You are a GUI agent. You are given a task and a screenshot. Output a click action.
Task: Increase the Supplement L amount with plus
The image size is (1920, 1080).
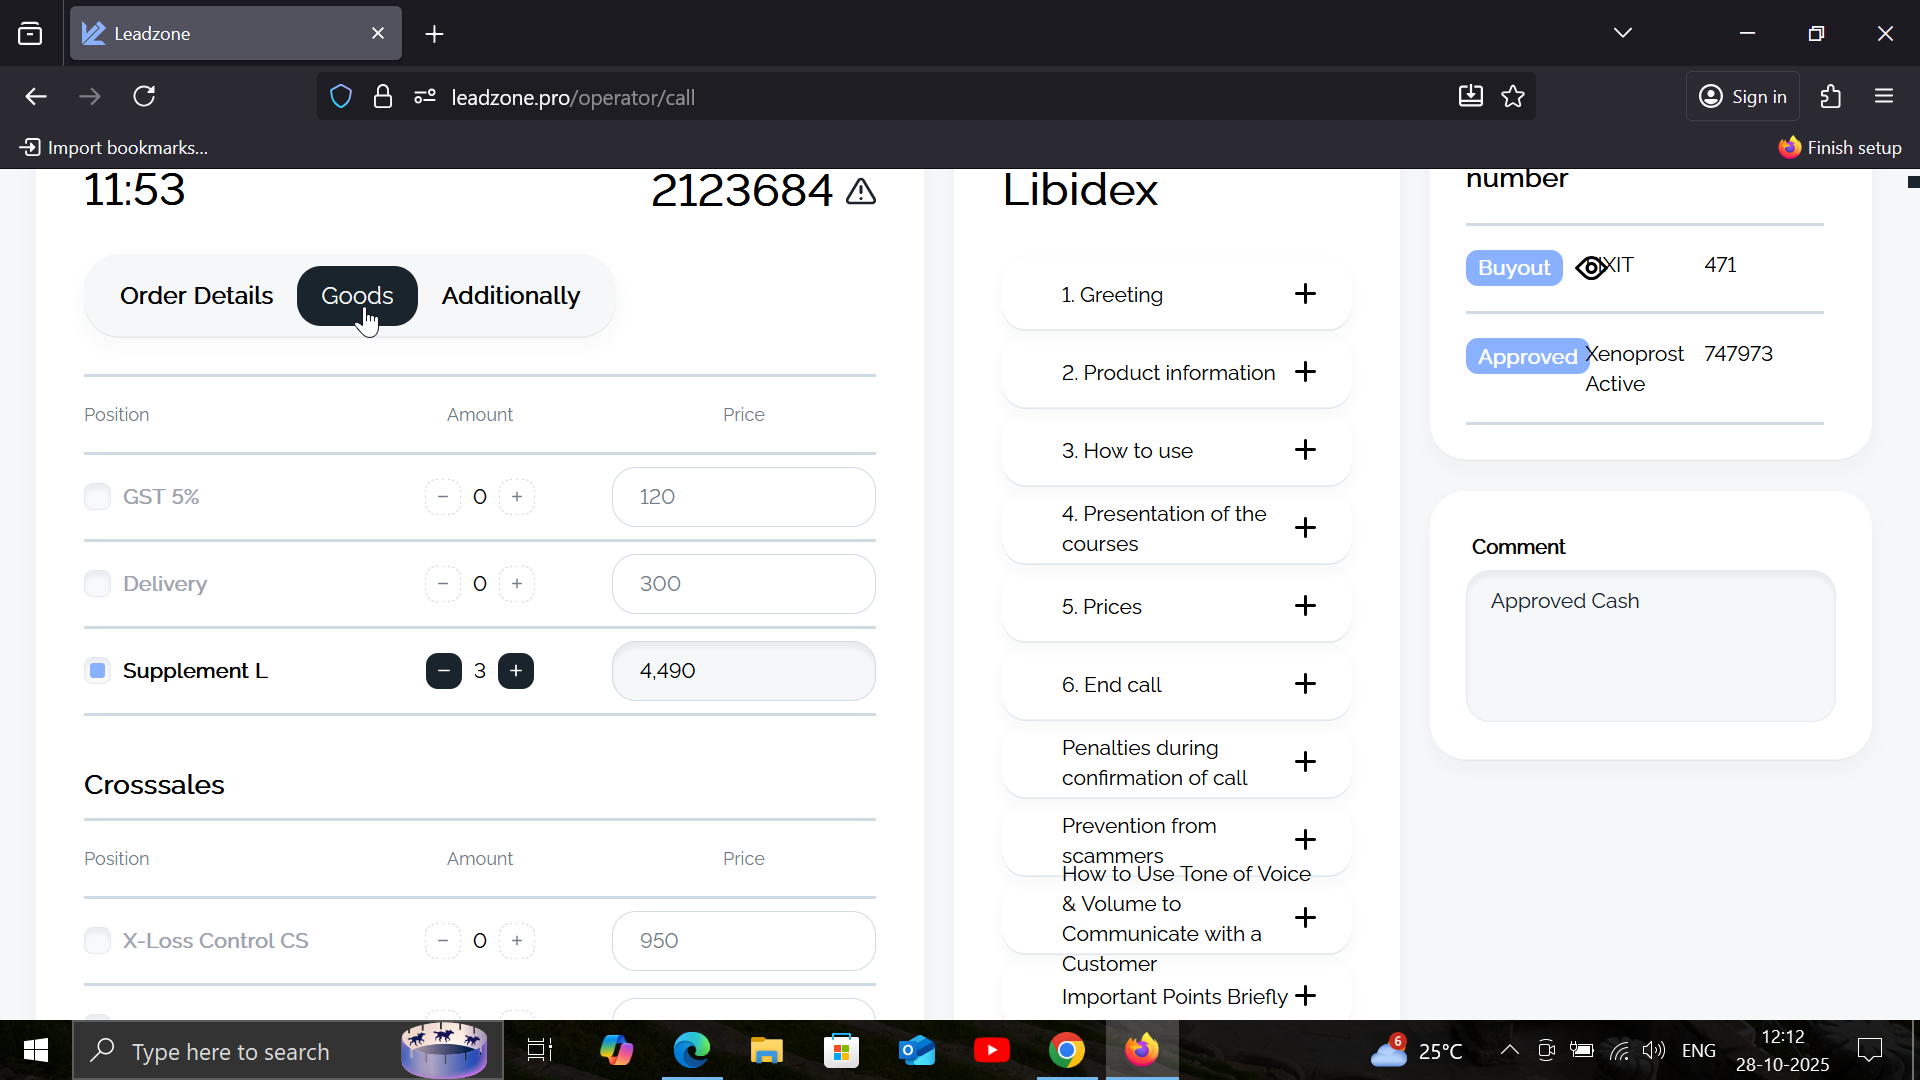point(516,671)
